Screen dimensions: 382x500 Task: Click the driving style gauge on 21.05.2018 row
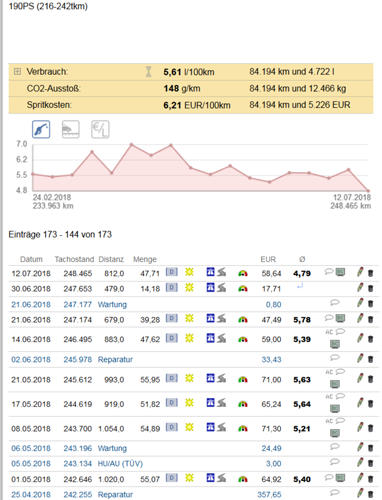point(243,379)
